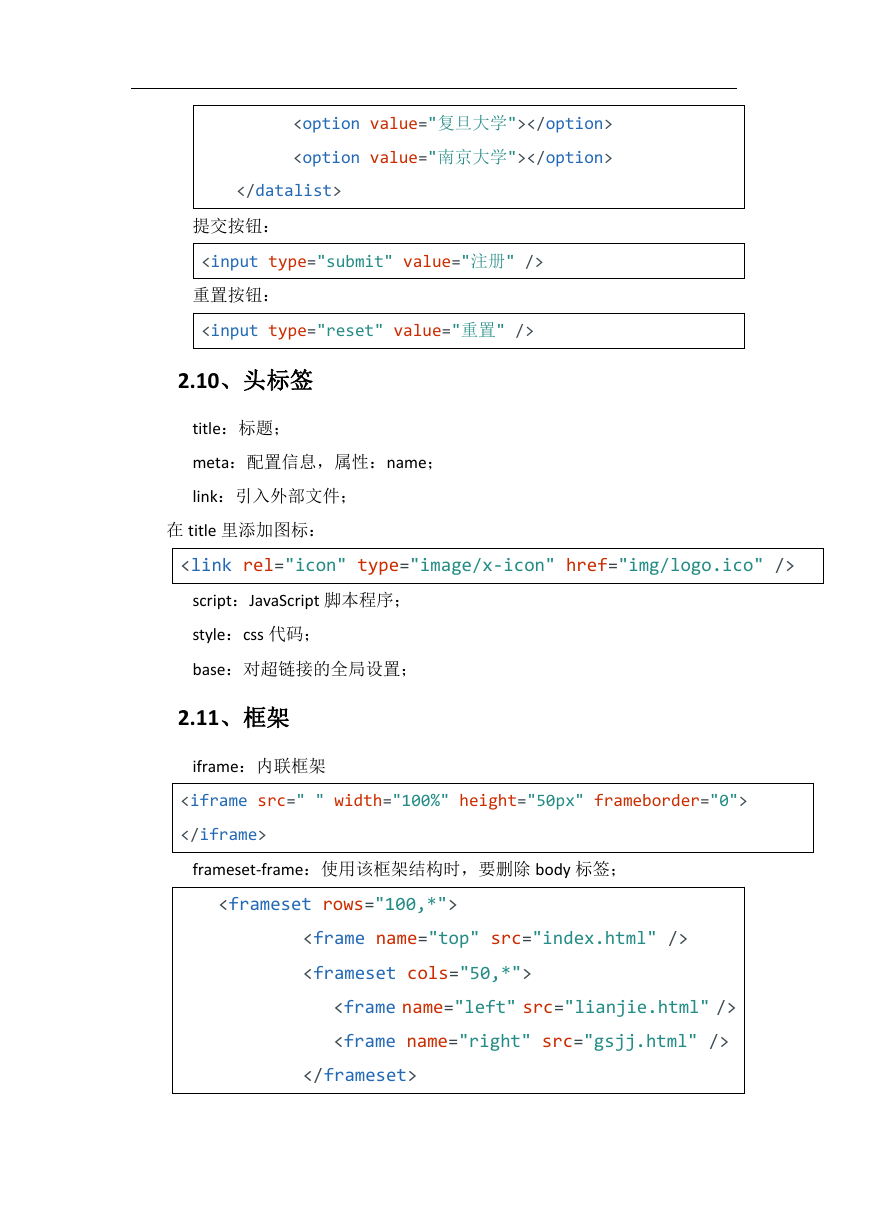Image resolution: width=869 pixels, height=1228 pixels.
Task: Click the line 'meta：配置信息，属性：name；'
Action: pos(314,463)
